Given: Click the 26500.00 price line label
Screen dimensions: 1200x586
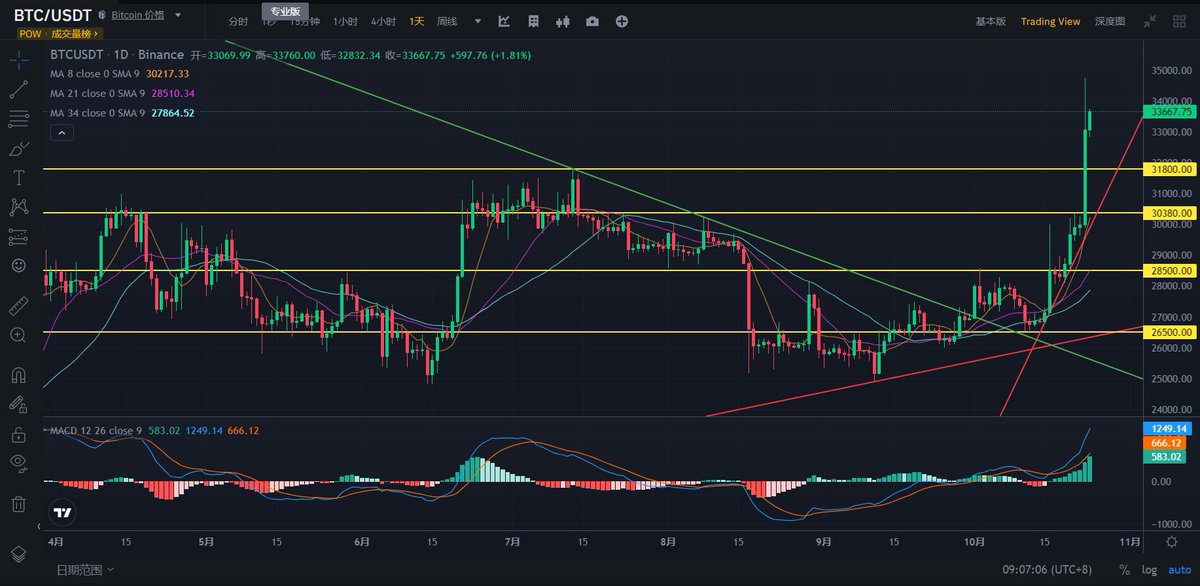Looking at the screenshot, I should tap(1170, 332).
